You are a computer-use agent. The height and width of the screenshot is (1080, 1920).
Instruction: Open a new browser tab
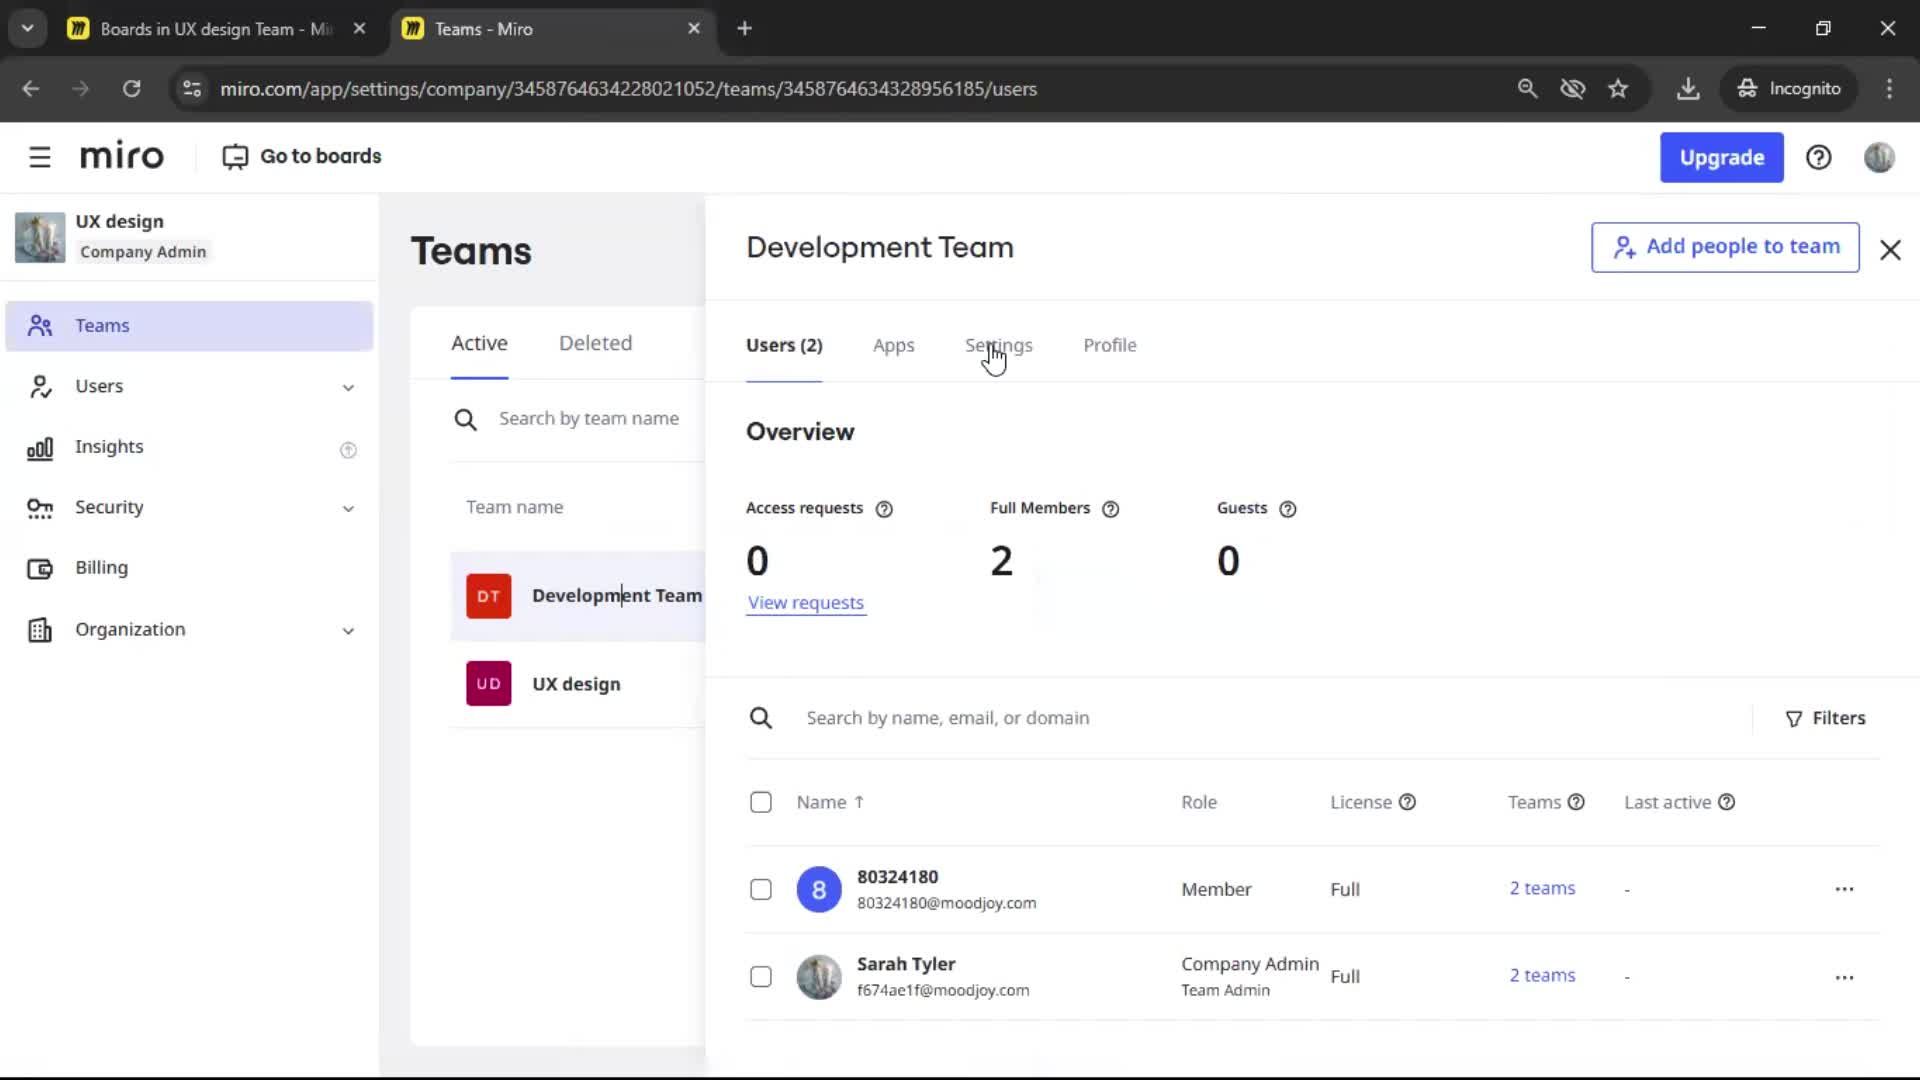pos(744,29)
